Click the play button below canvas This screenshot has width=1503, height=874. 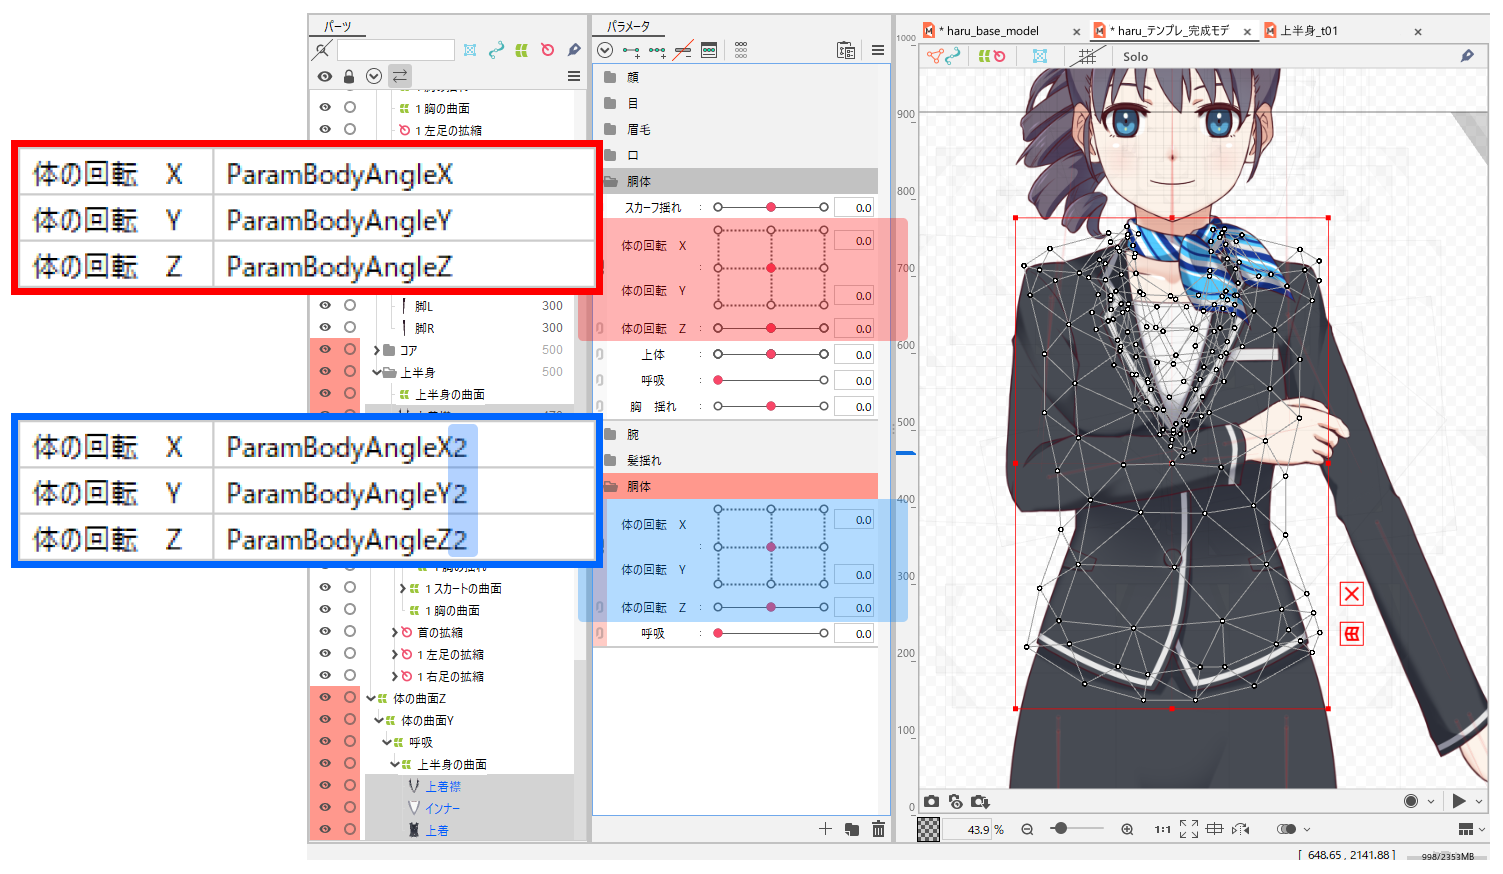(1459, 801)
